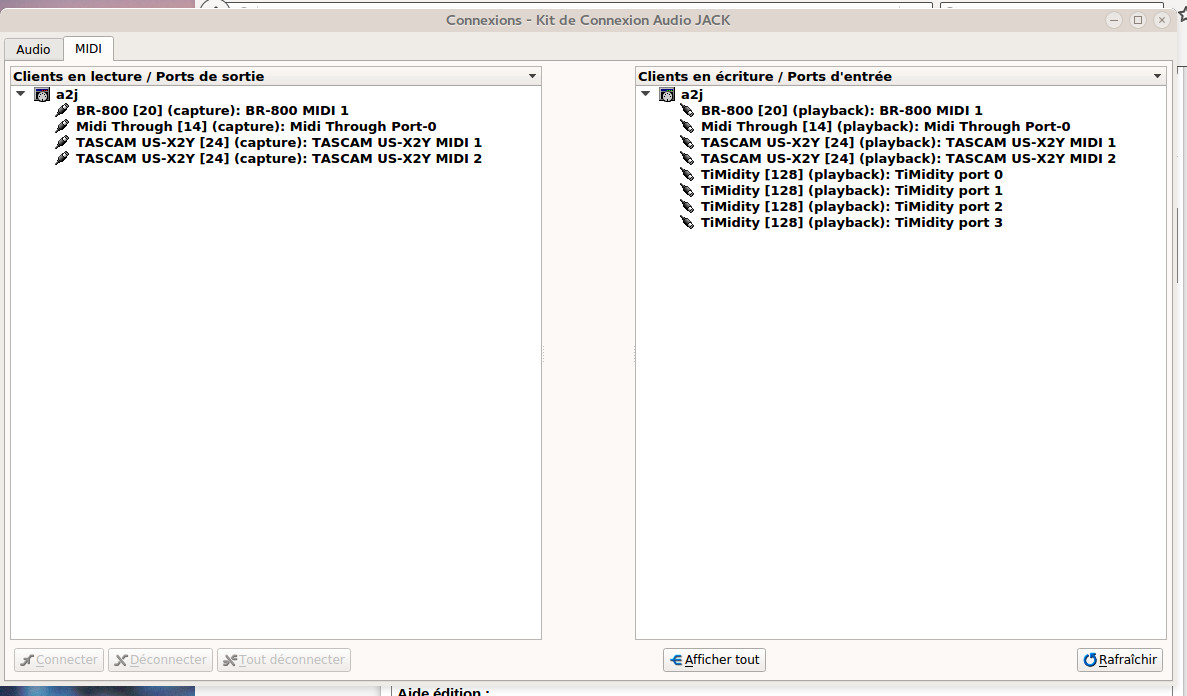Minimize the Connexions window
Screen dimensions: 1187x696
point(1114,20)
